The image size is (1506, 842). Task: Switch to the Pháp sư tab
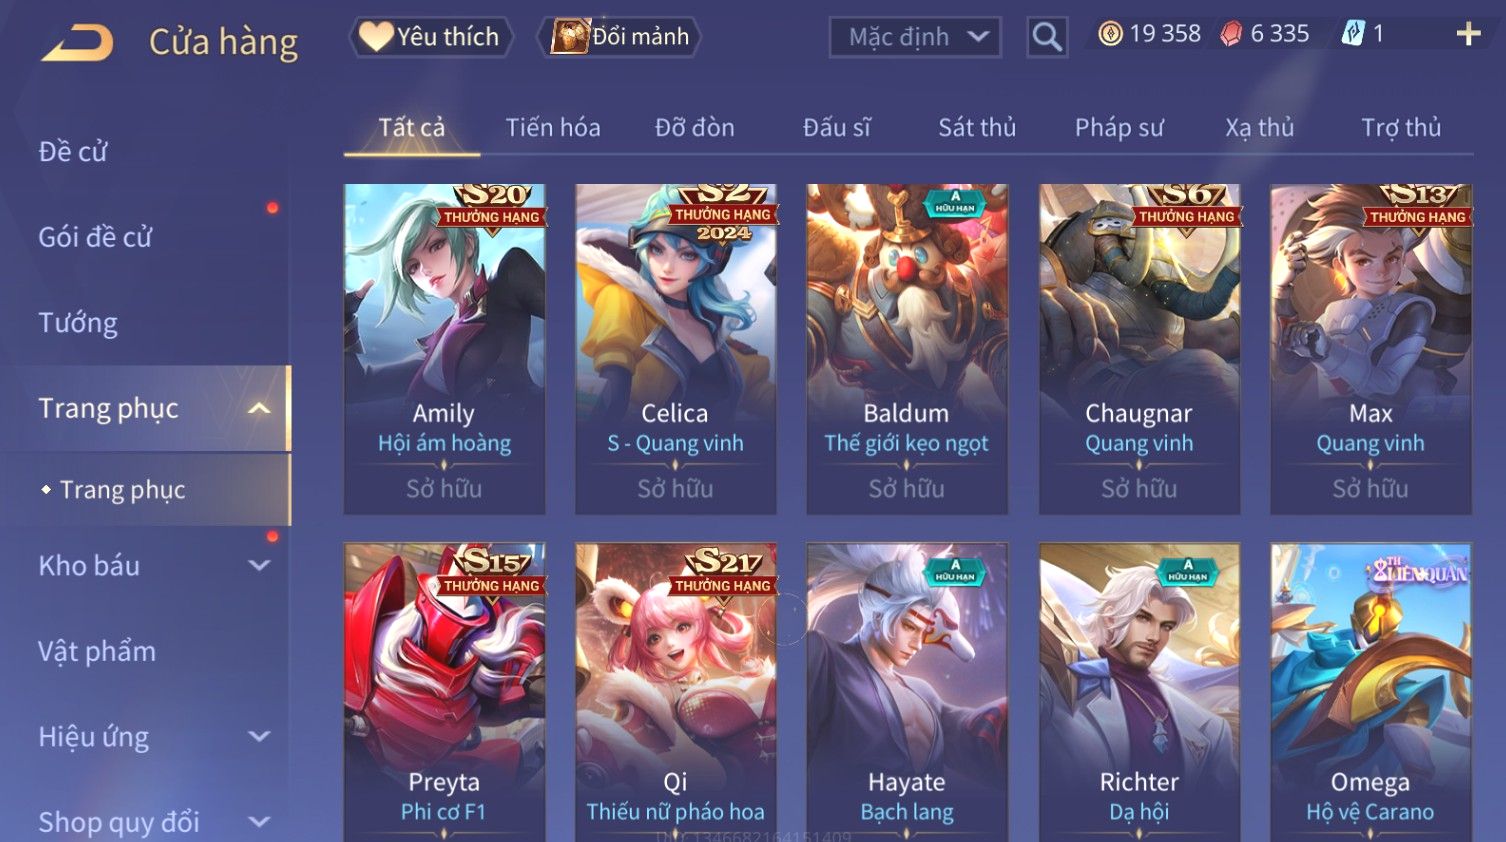pos(1119,127)
